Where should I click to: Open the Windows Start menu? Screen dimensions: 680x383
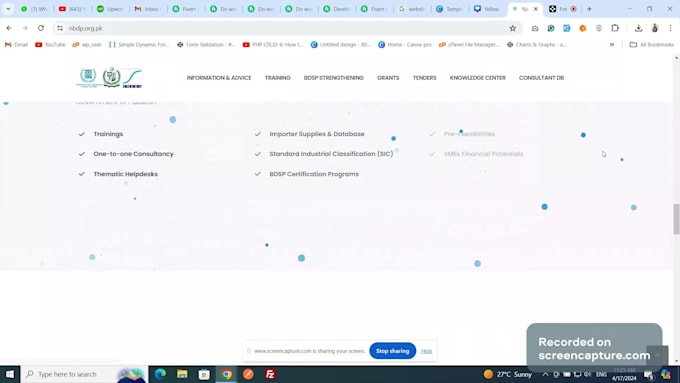[10, 374]
